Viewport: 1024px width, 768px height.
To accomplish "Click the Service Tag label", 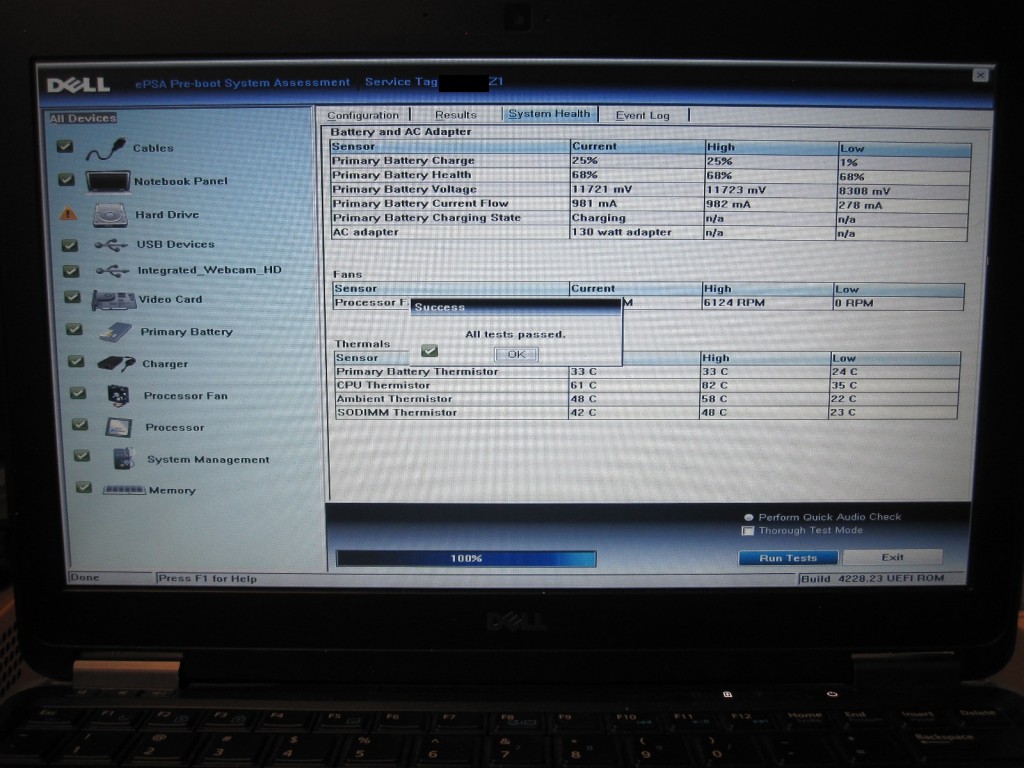I will tap(401, 82).
